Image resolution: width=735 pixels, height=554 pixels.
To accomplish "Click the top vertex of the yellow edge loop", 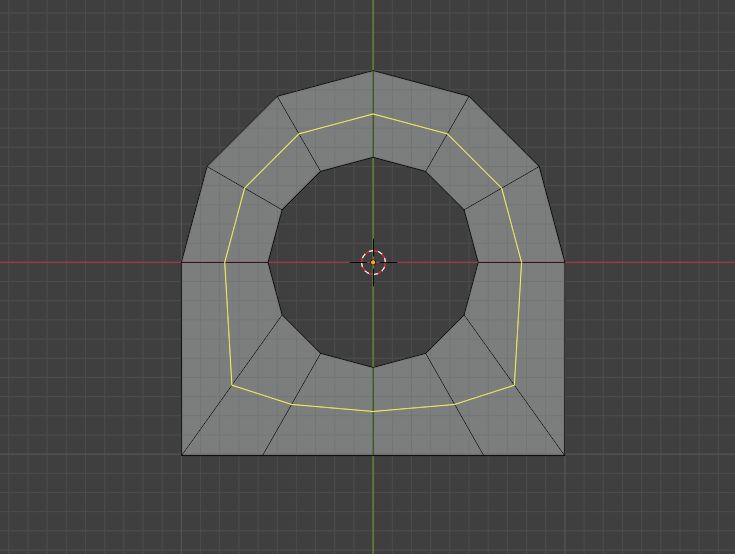I will click(x=373, y=114).
